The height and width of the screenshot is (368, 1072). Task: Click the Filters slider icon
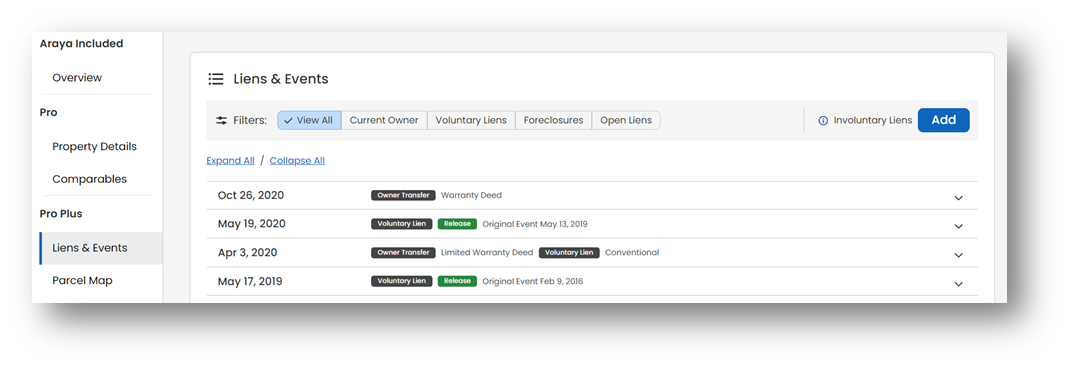pos(222,120)
